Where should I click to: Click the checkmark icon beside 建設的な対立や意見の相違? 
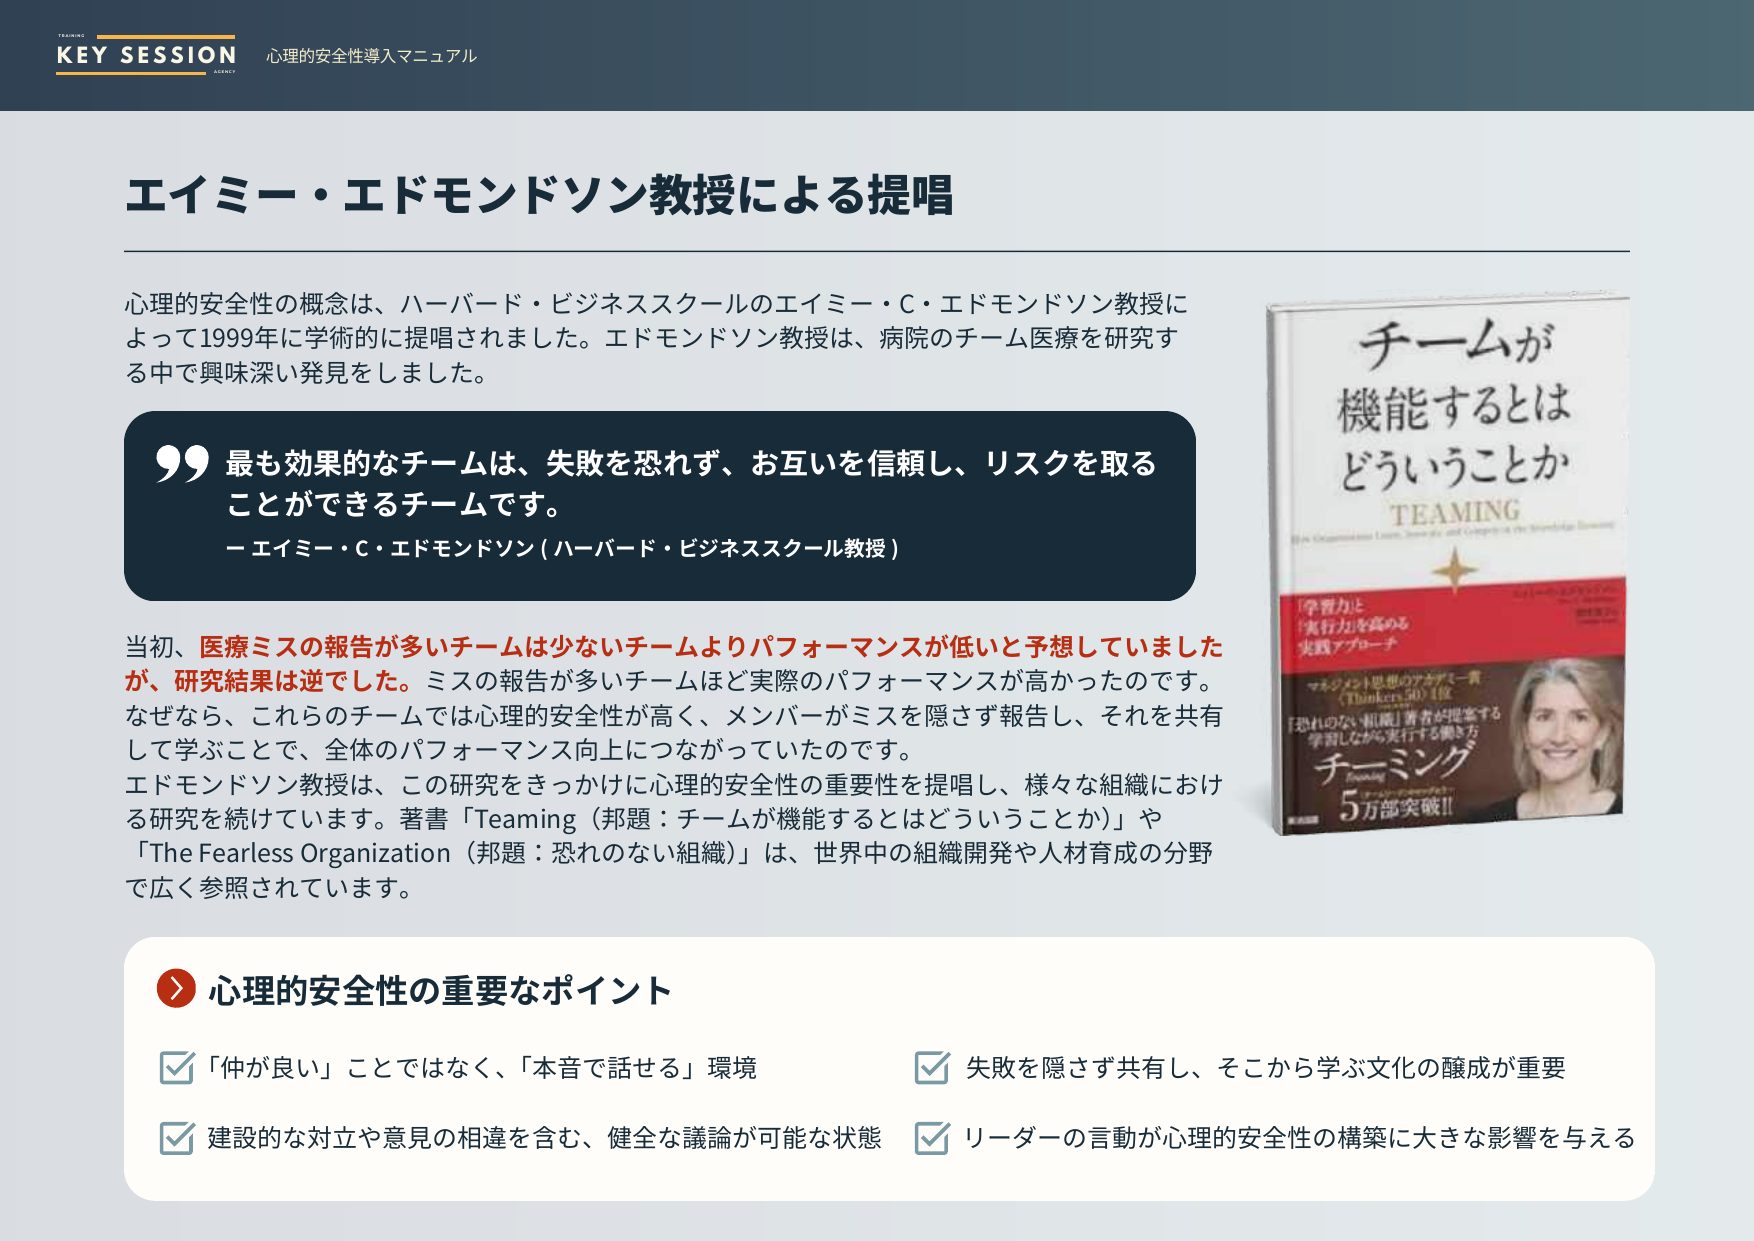(x=175, y=1137)
